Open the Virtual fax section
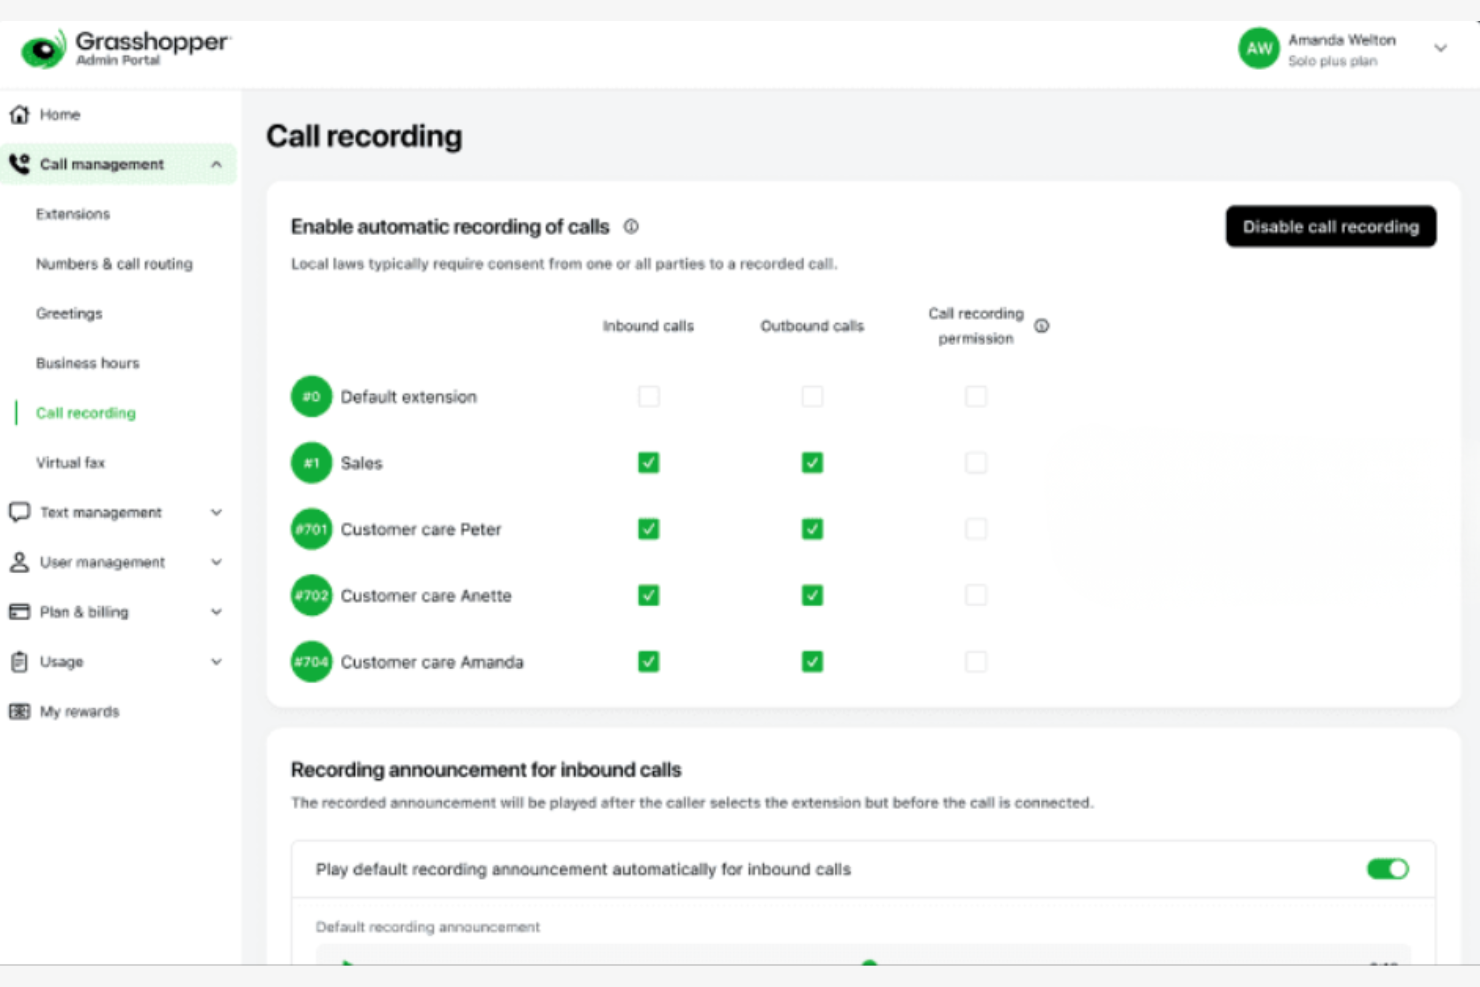Screen dimensions: 1480x987 (70, 462)
